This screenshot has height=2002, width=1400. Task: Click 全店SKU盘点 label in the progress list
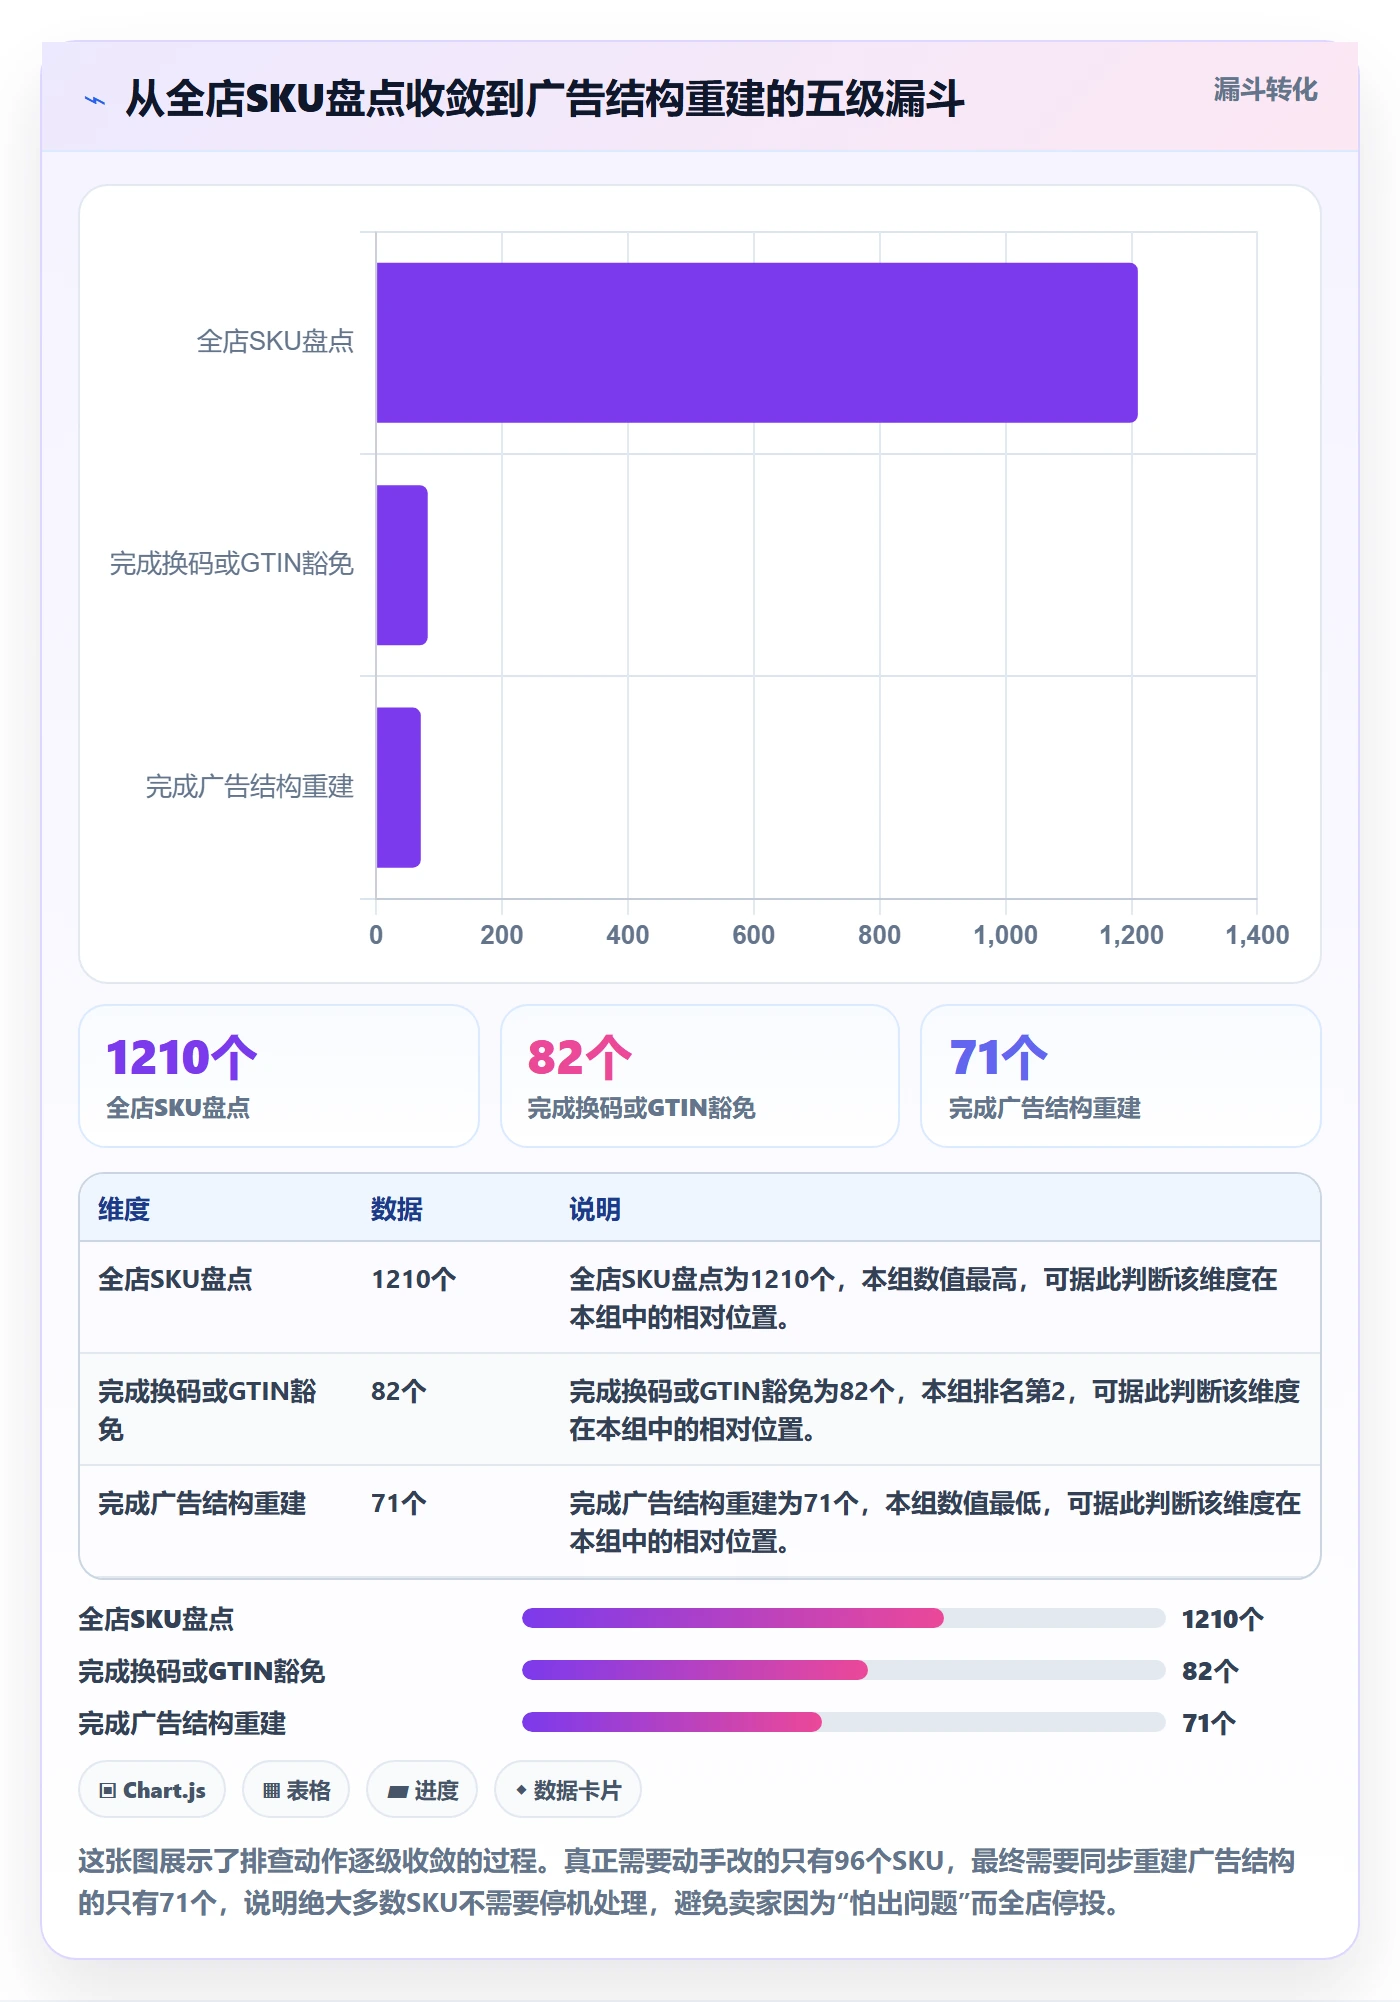click(x=156, y=1619)
